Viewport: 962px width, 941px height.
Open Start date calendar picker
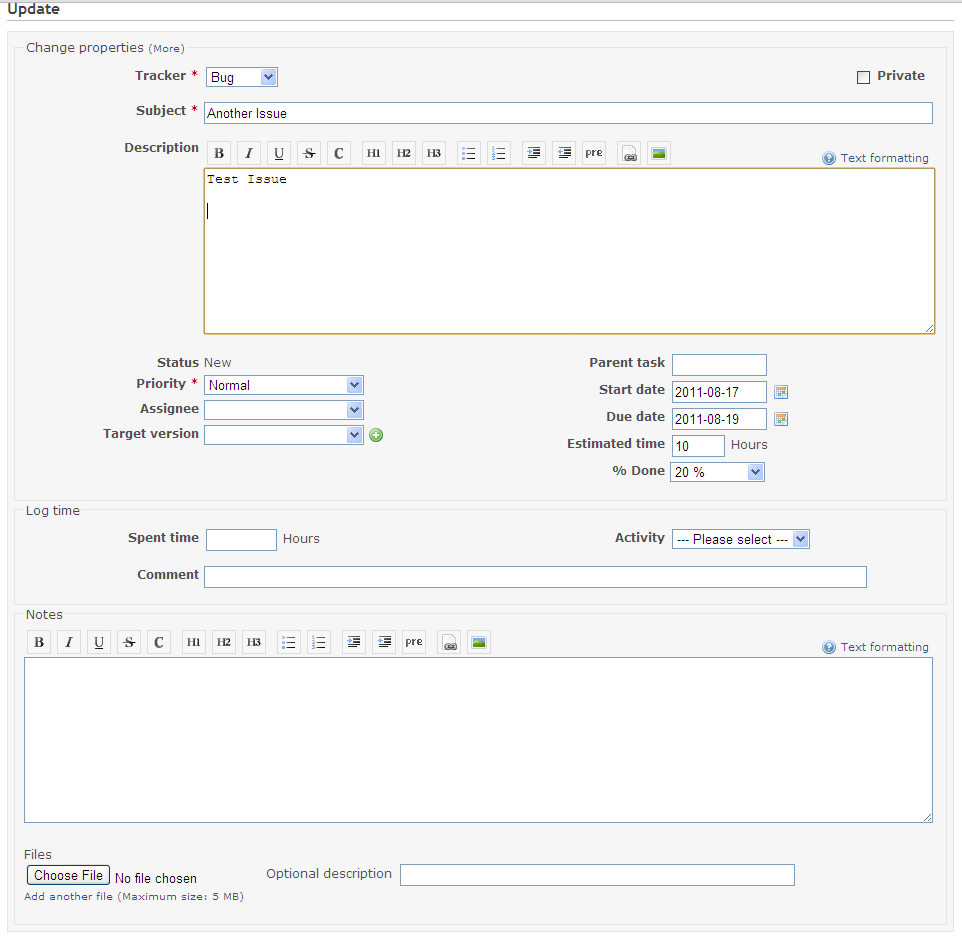point(781,392)
